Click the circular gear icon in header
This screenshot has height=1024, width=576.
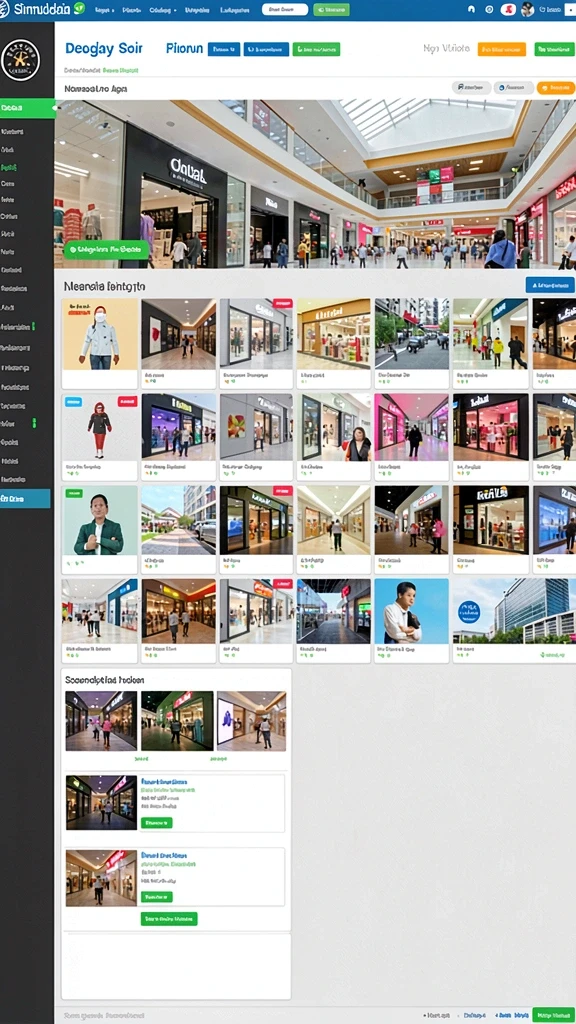click(x=489, y=10)
